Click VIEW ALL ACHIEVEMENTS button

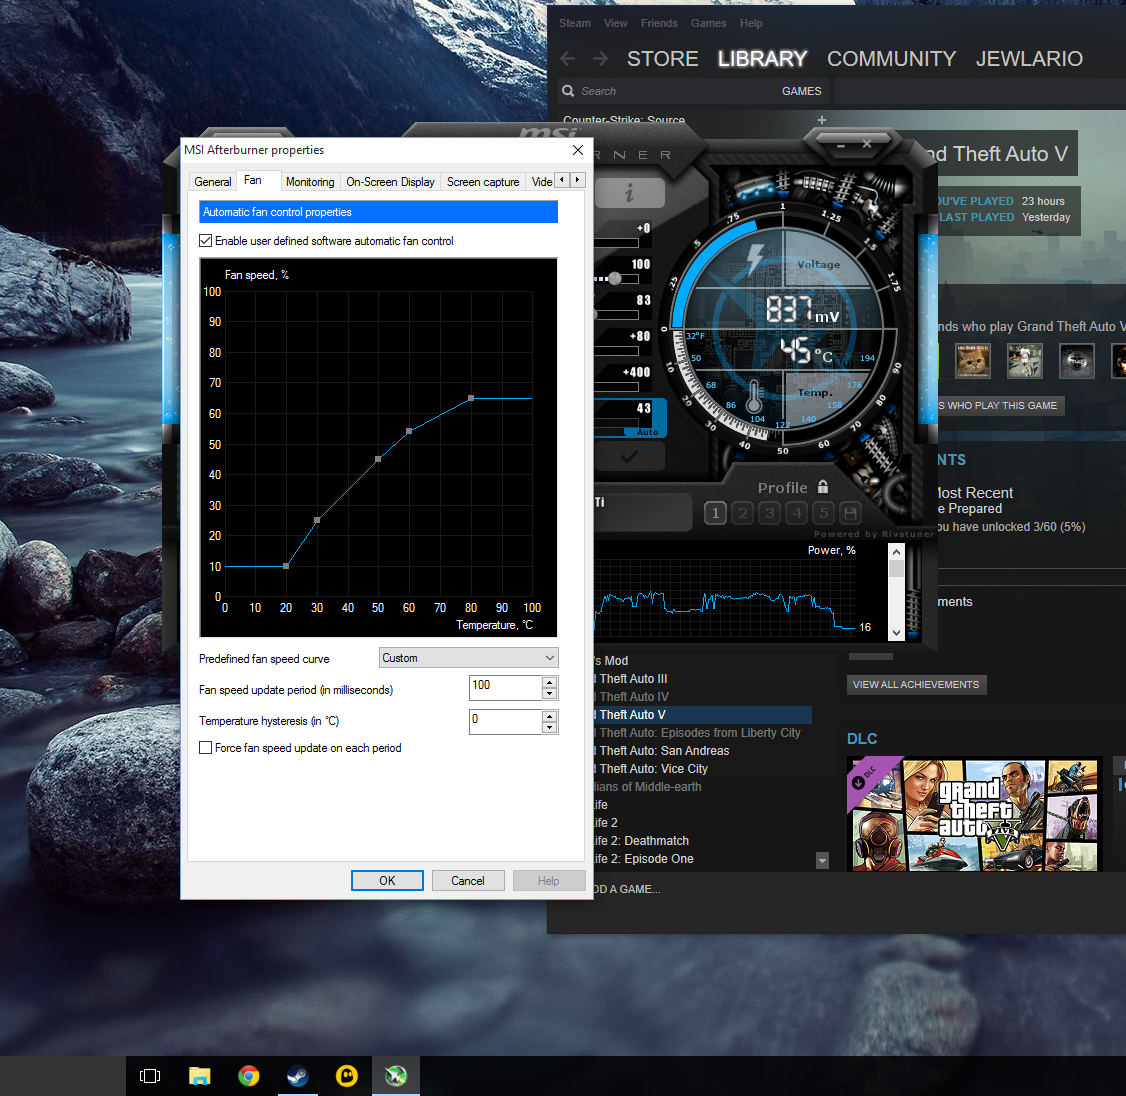[x=916, y=684]
